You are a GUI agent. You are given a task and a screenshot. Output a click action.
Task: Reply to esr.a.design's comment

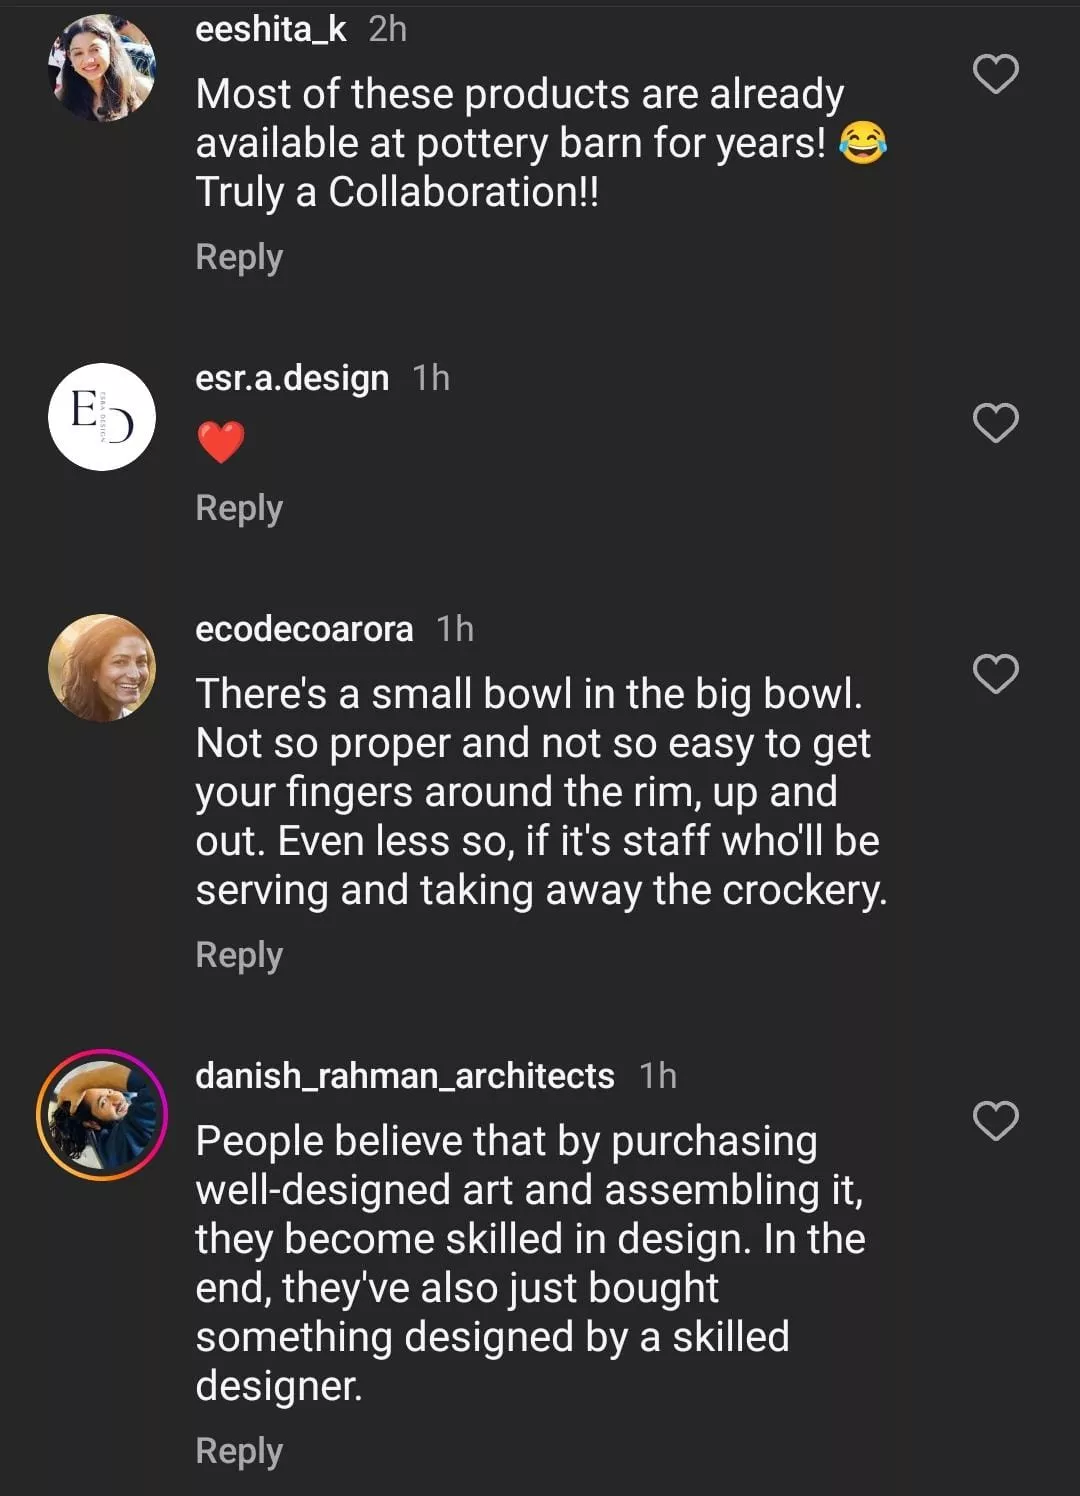tap(239, 508)
